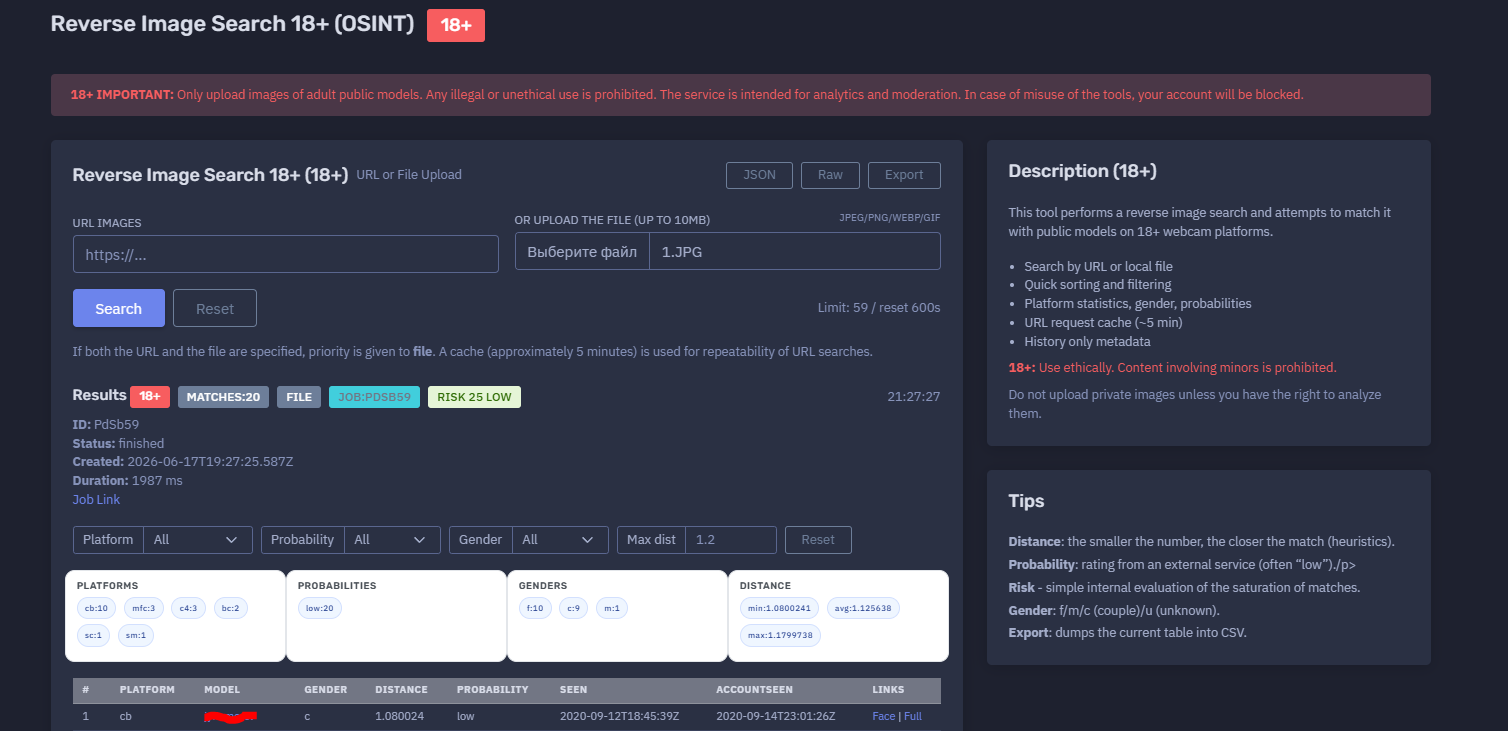Click Reset next to the Search button
The height and width of the screenshot is (731, 1508).
[215, 308]
